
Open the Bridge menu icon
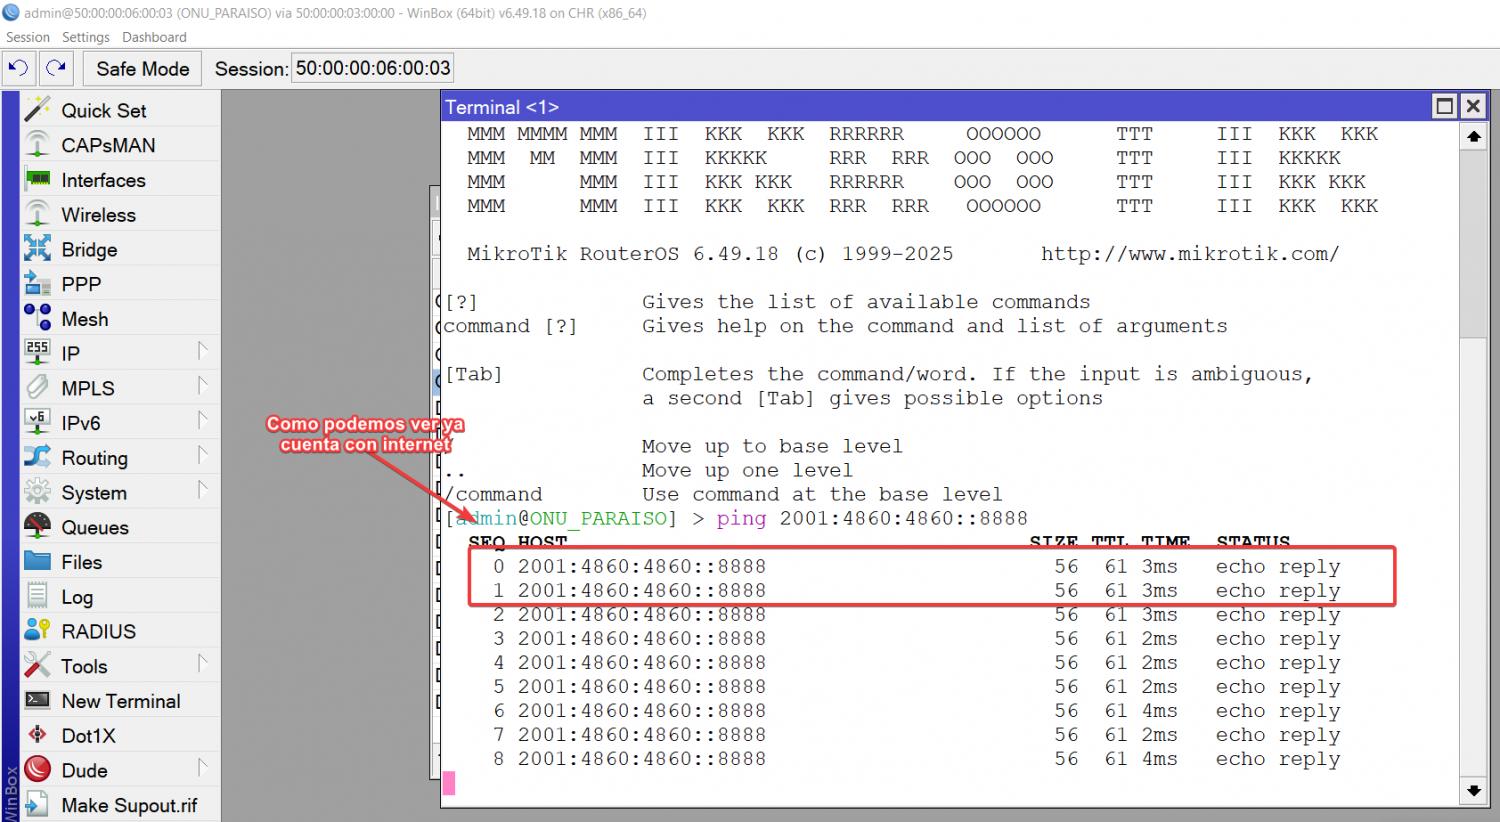[37, 249]
